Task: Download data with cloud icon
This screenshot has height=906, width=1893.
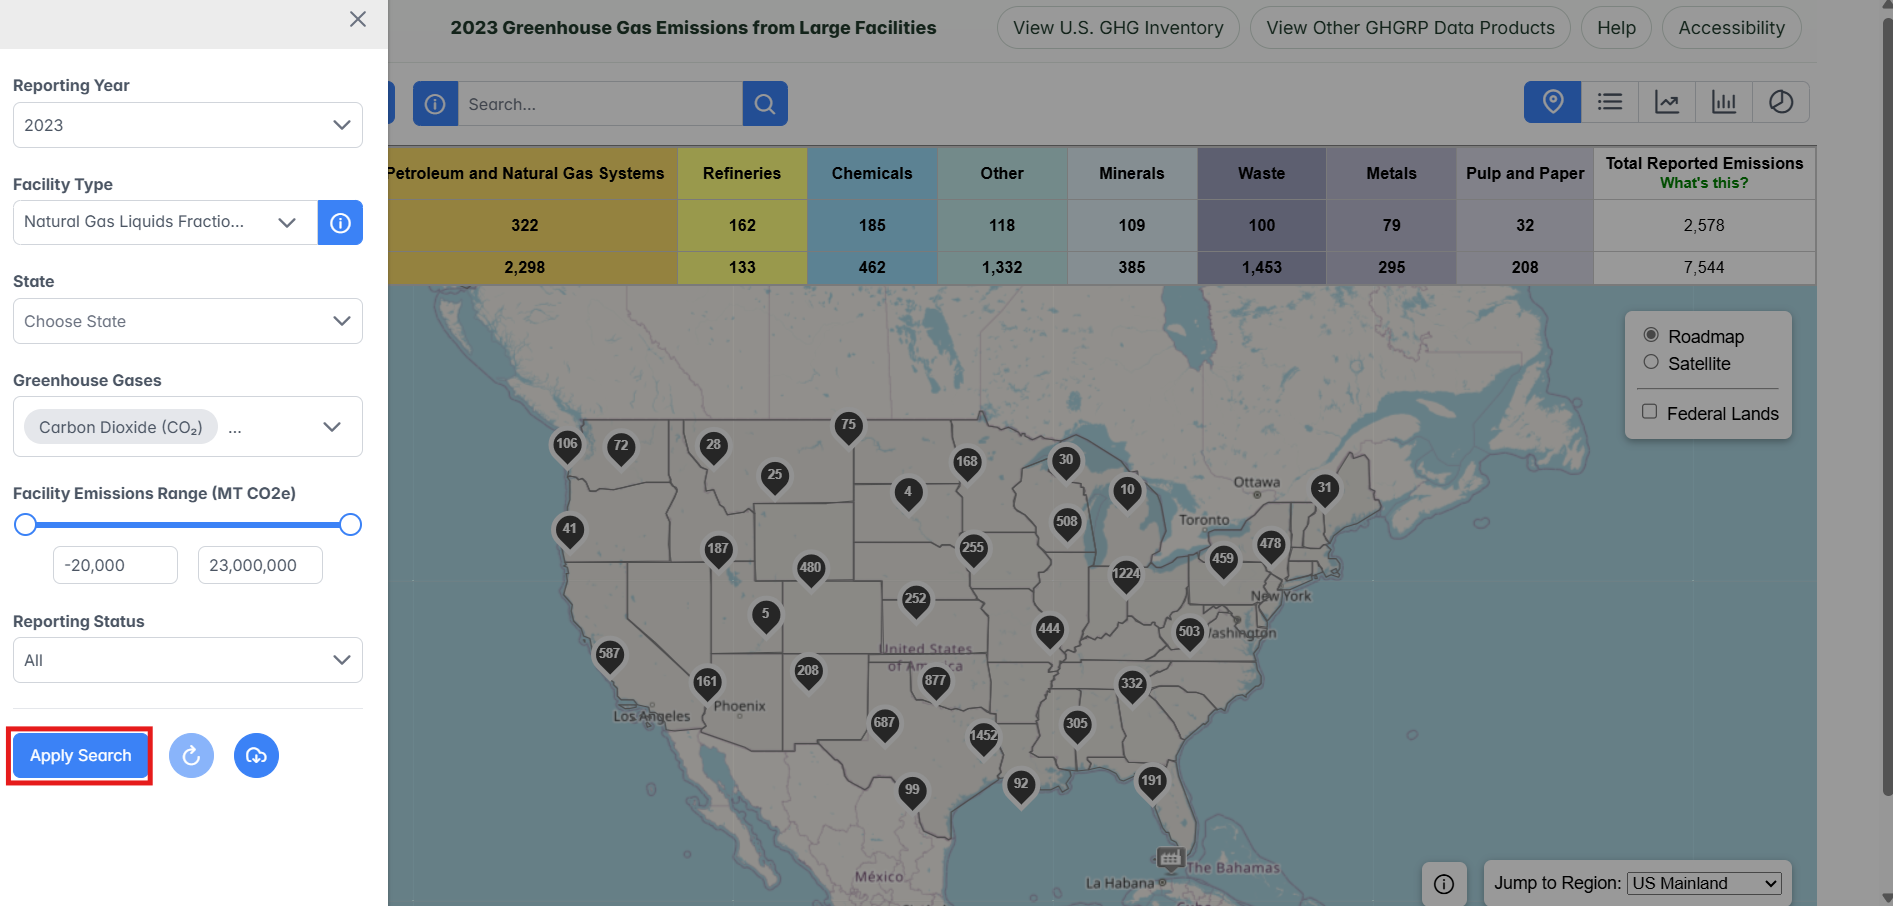Action: pyautogui.click(x=256, y=756)
